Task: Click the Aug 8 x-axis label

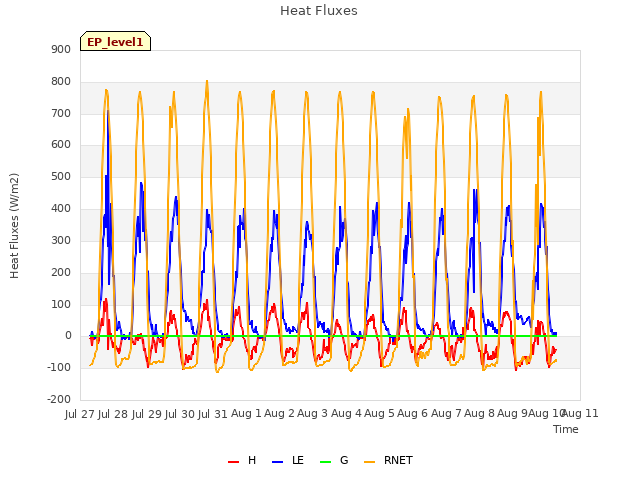Action: (479, 413)
